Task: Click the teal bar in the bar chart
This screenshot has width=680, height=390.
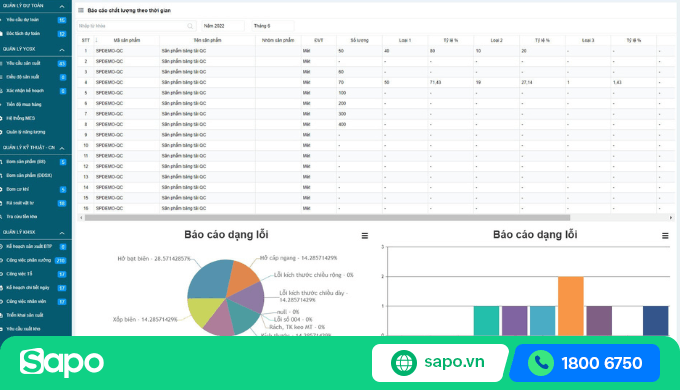Action: (x=486, y=321)
